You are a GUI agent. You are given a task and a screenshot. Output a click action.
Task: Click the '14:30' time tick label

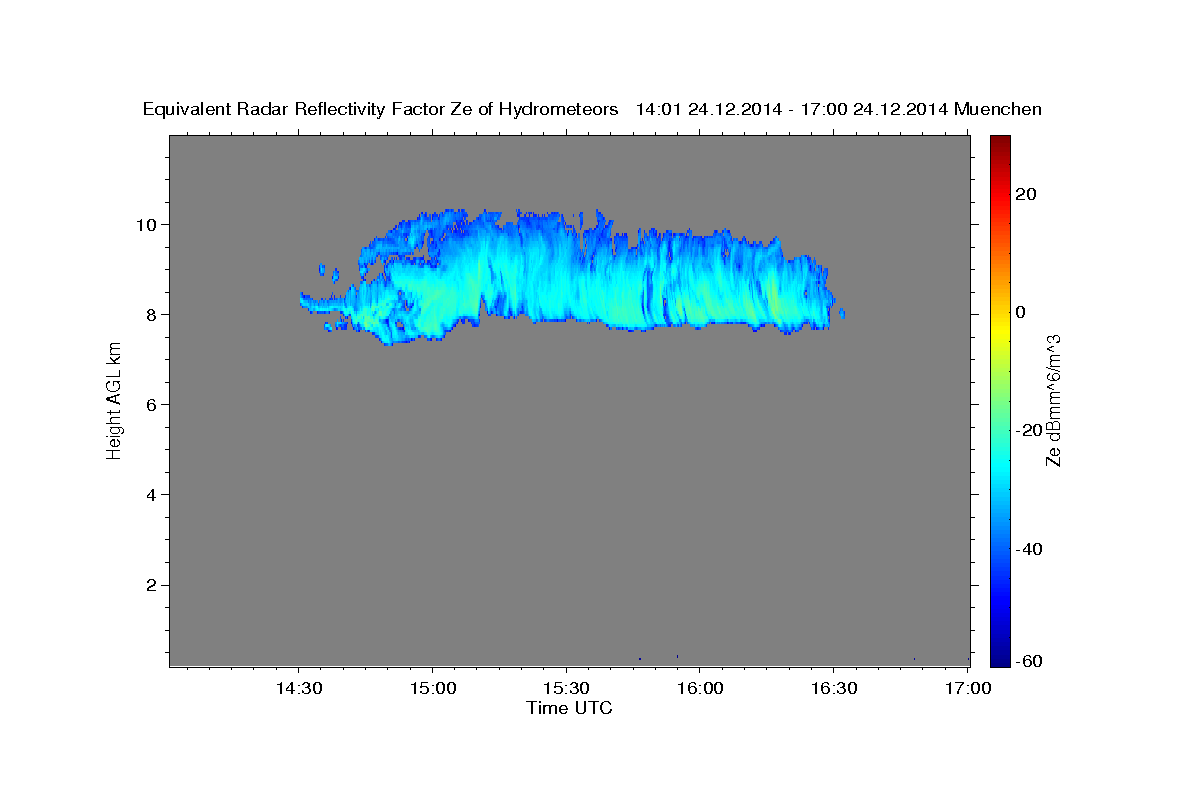pyautogui.click(x=299, y=689)
